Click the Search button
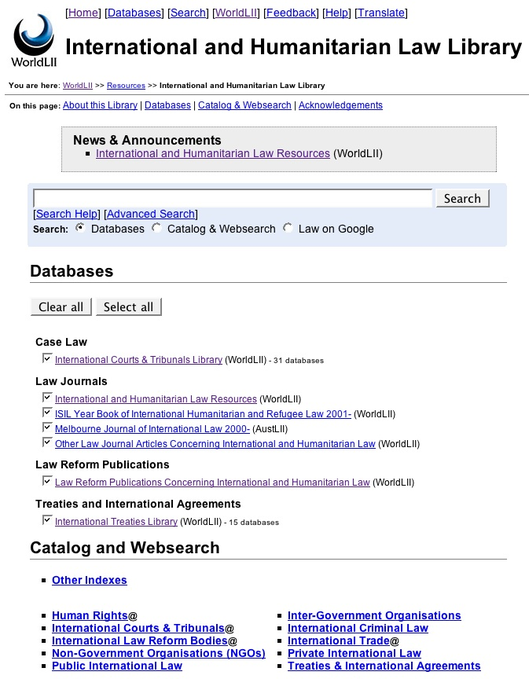The image size is (529, 679). click(462, 198)
